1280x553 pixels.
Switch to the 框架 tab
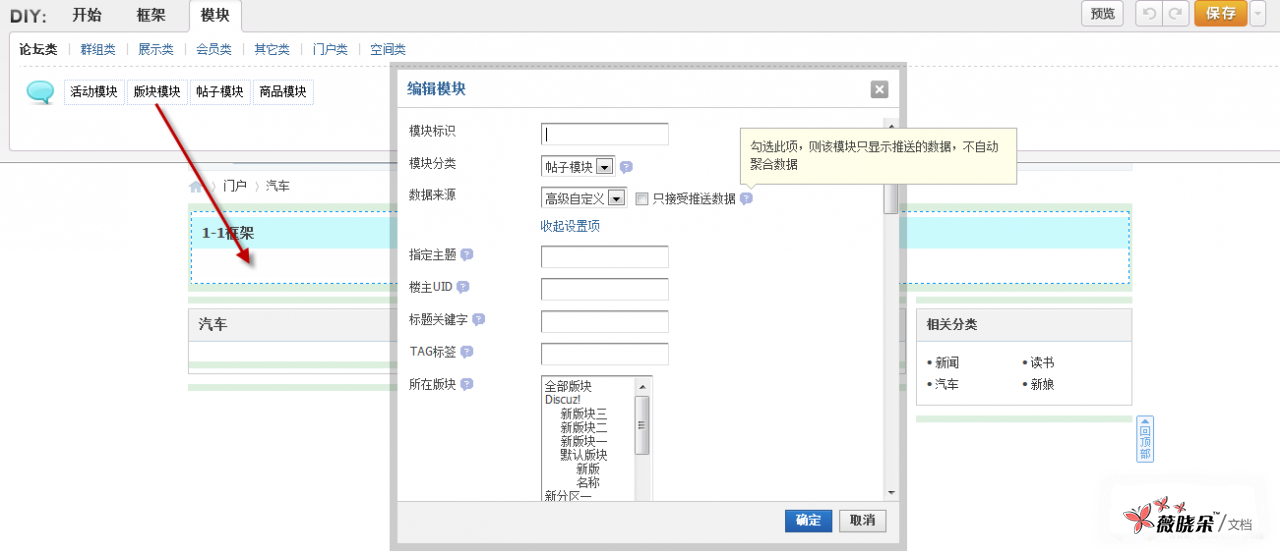tap(151, 15)
